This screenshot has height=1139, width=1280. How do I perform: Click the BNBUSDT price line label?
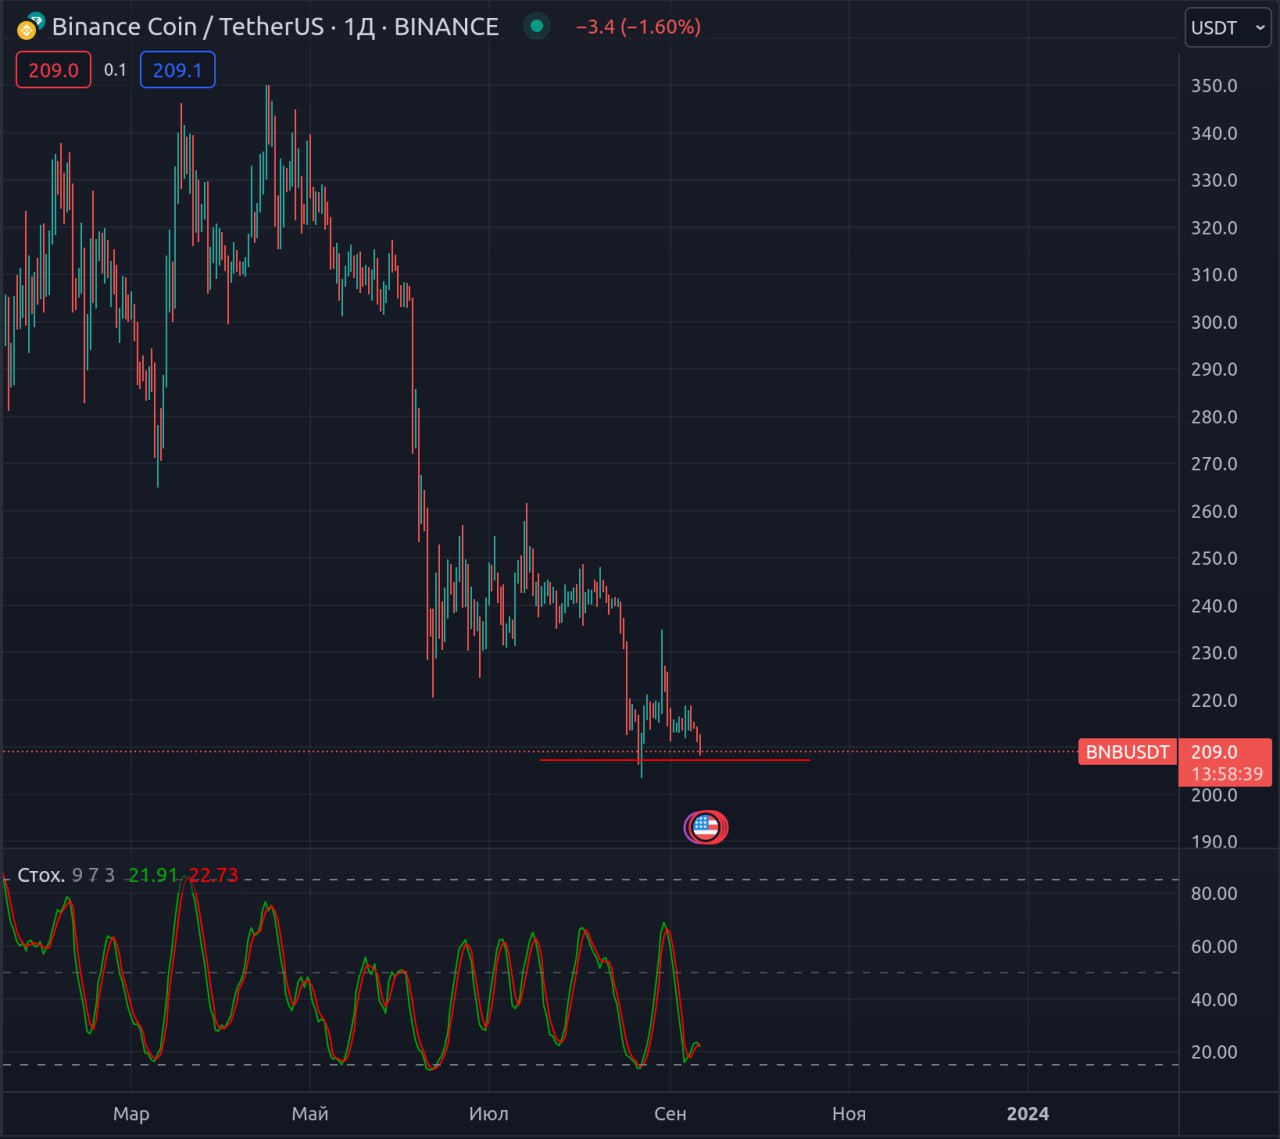click(x=1127, y=752)
